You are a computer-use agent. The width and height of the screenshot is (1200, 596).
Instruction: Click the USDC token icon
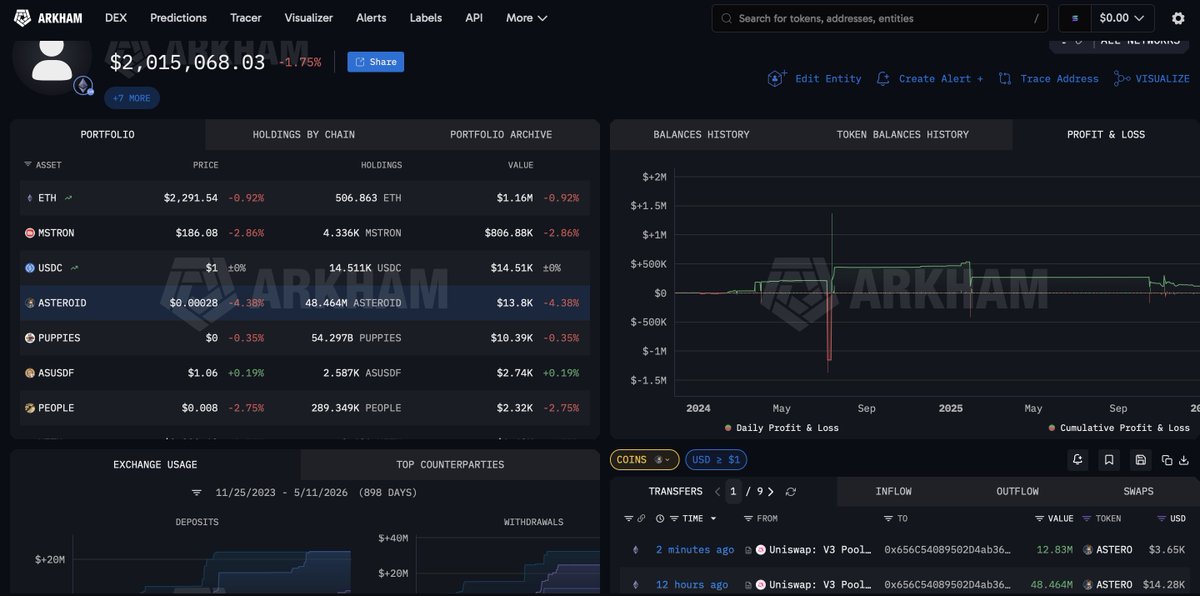click(x=30, y=268)
